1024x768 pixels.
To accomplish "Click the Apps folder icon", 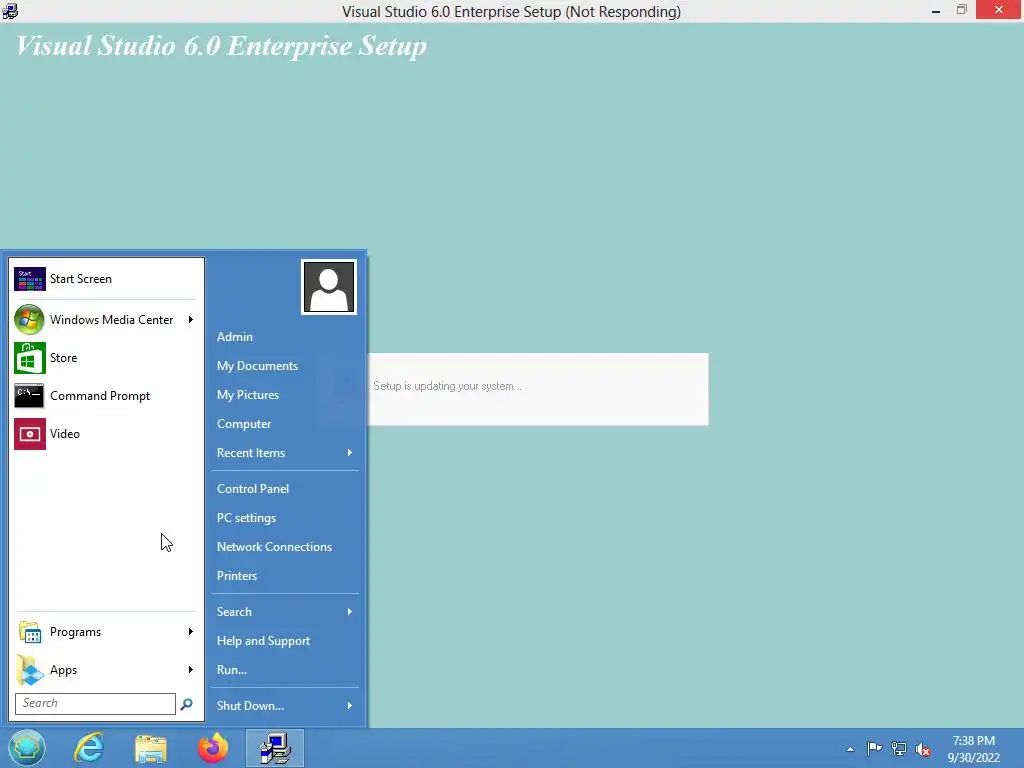I will coord(29,670).
